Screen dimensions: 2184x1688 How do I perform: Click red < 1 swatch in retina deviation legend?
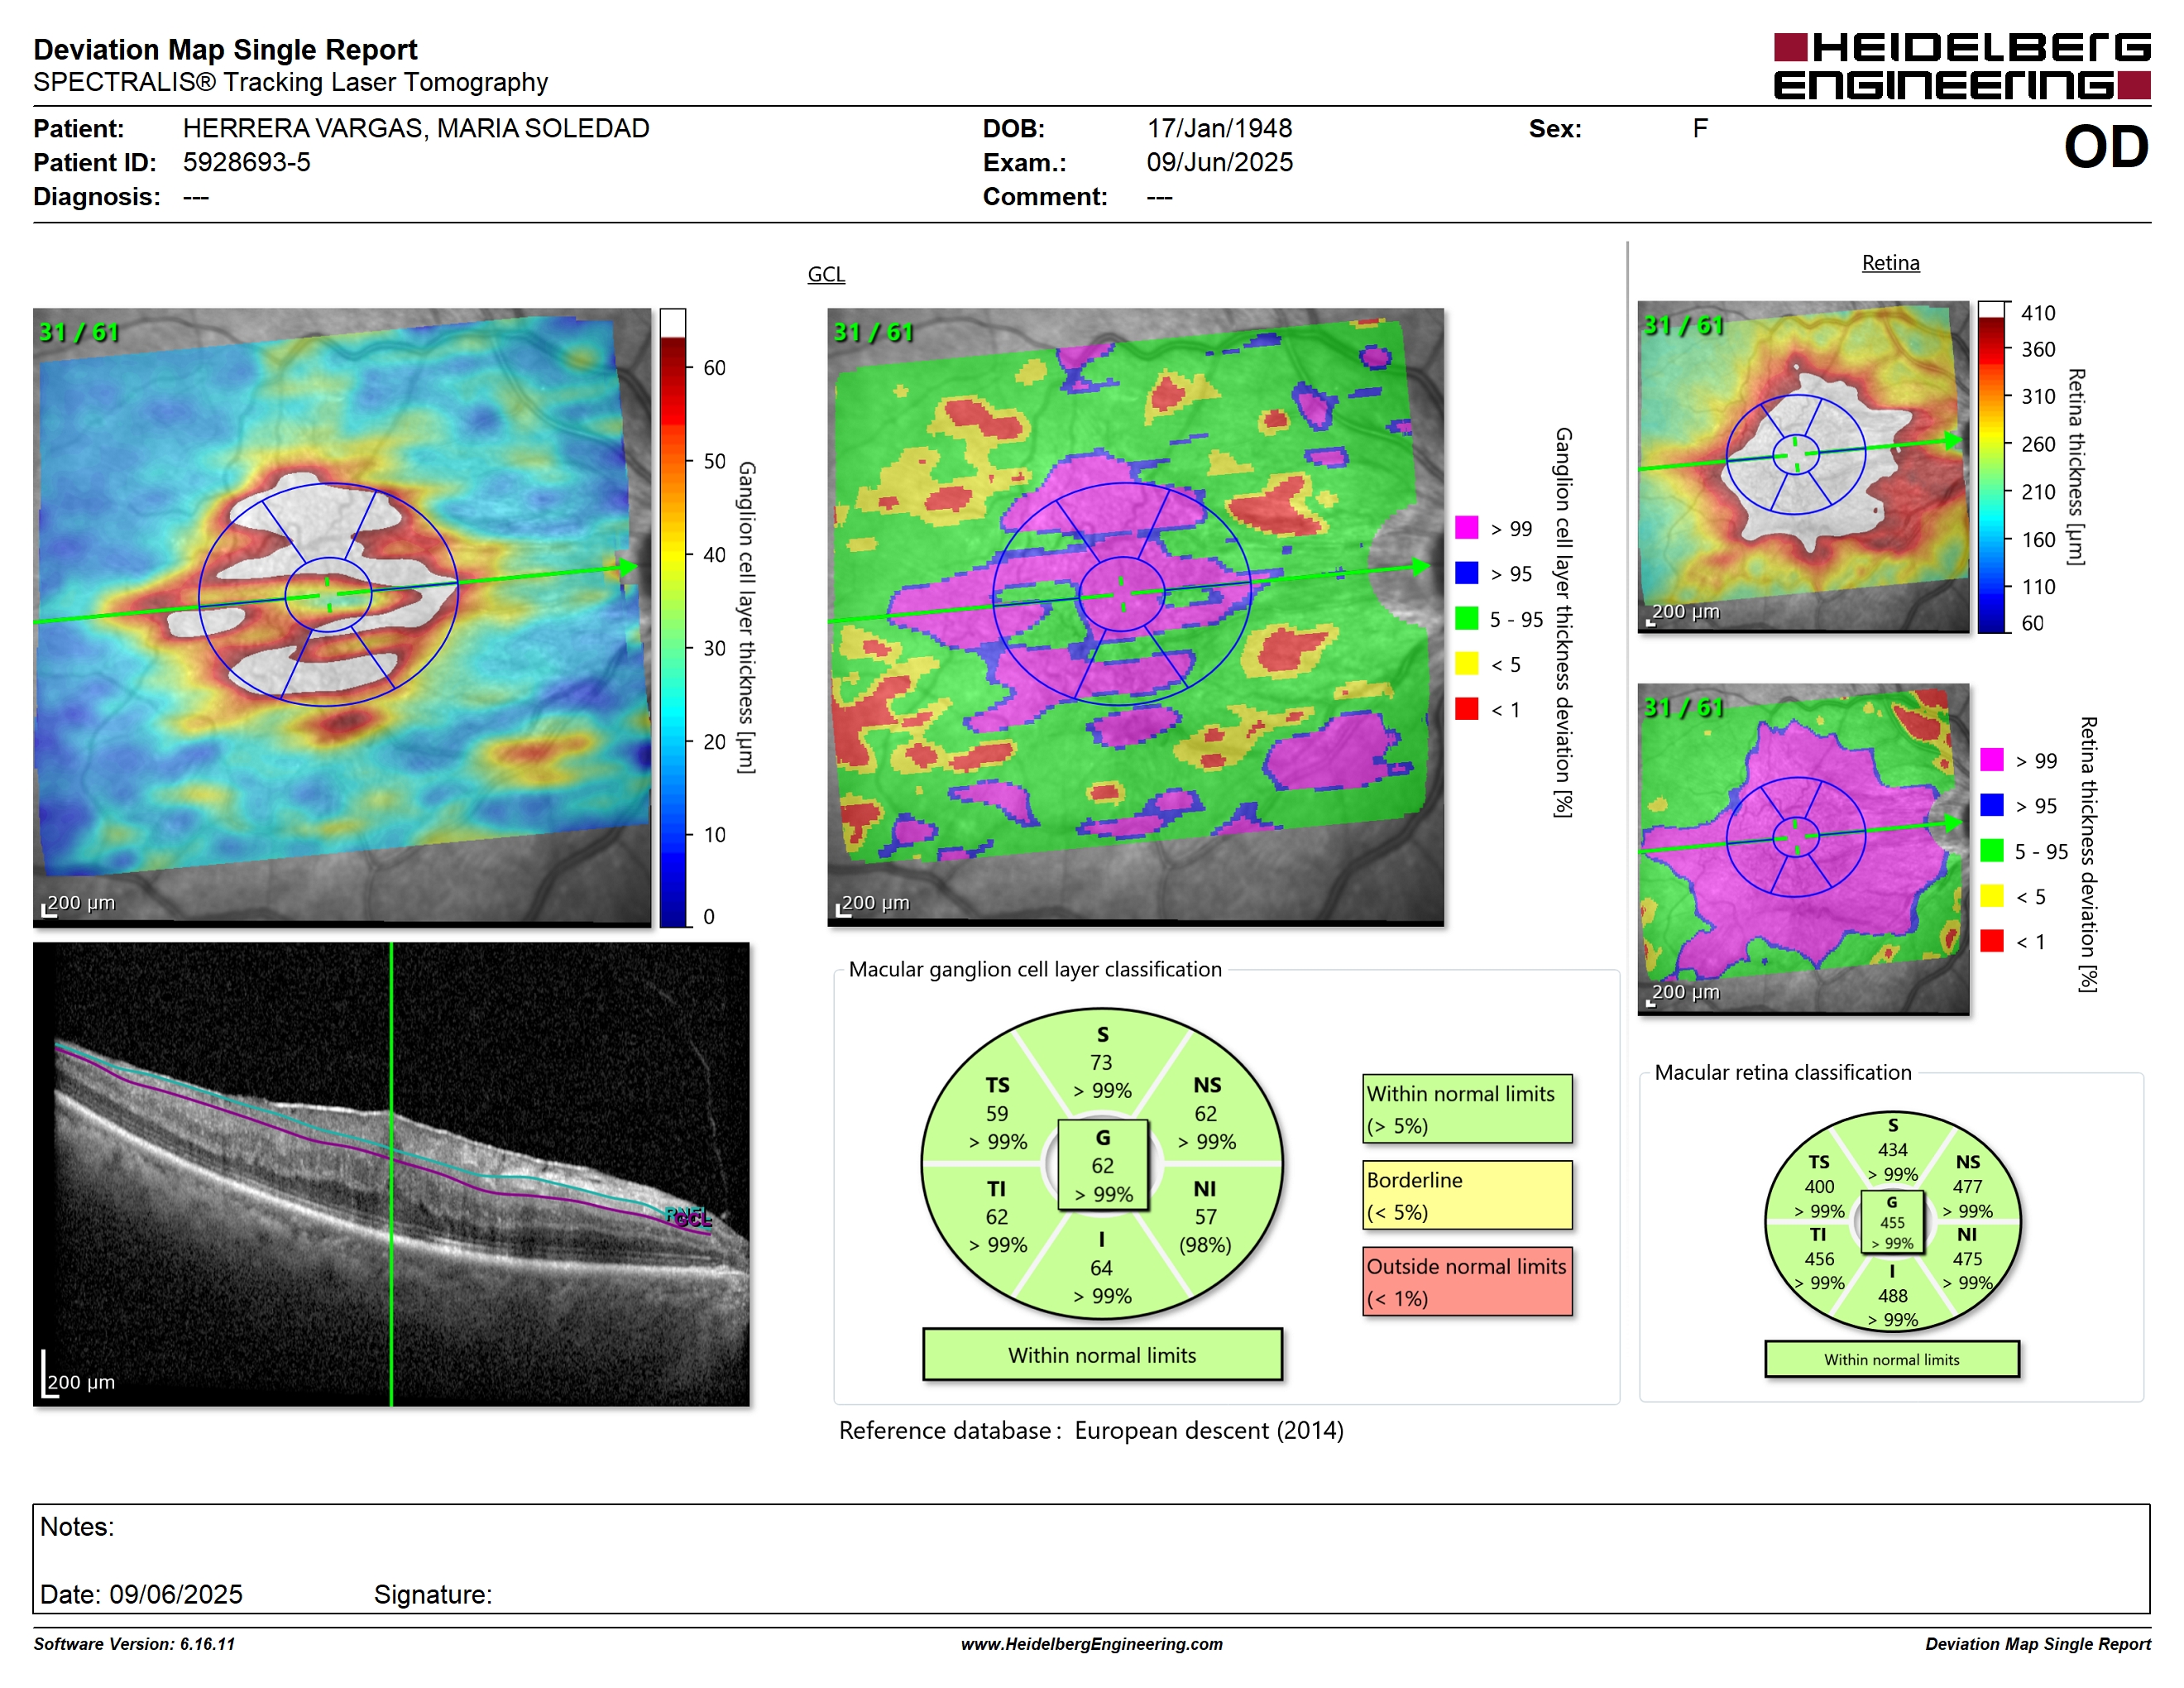click(x=1991, y=941)
